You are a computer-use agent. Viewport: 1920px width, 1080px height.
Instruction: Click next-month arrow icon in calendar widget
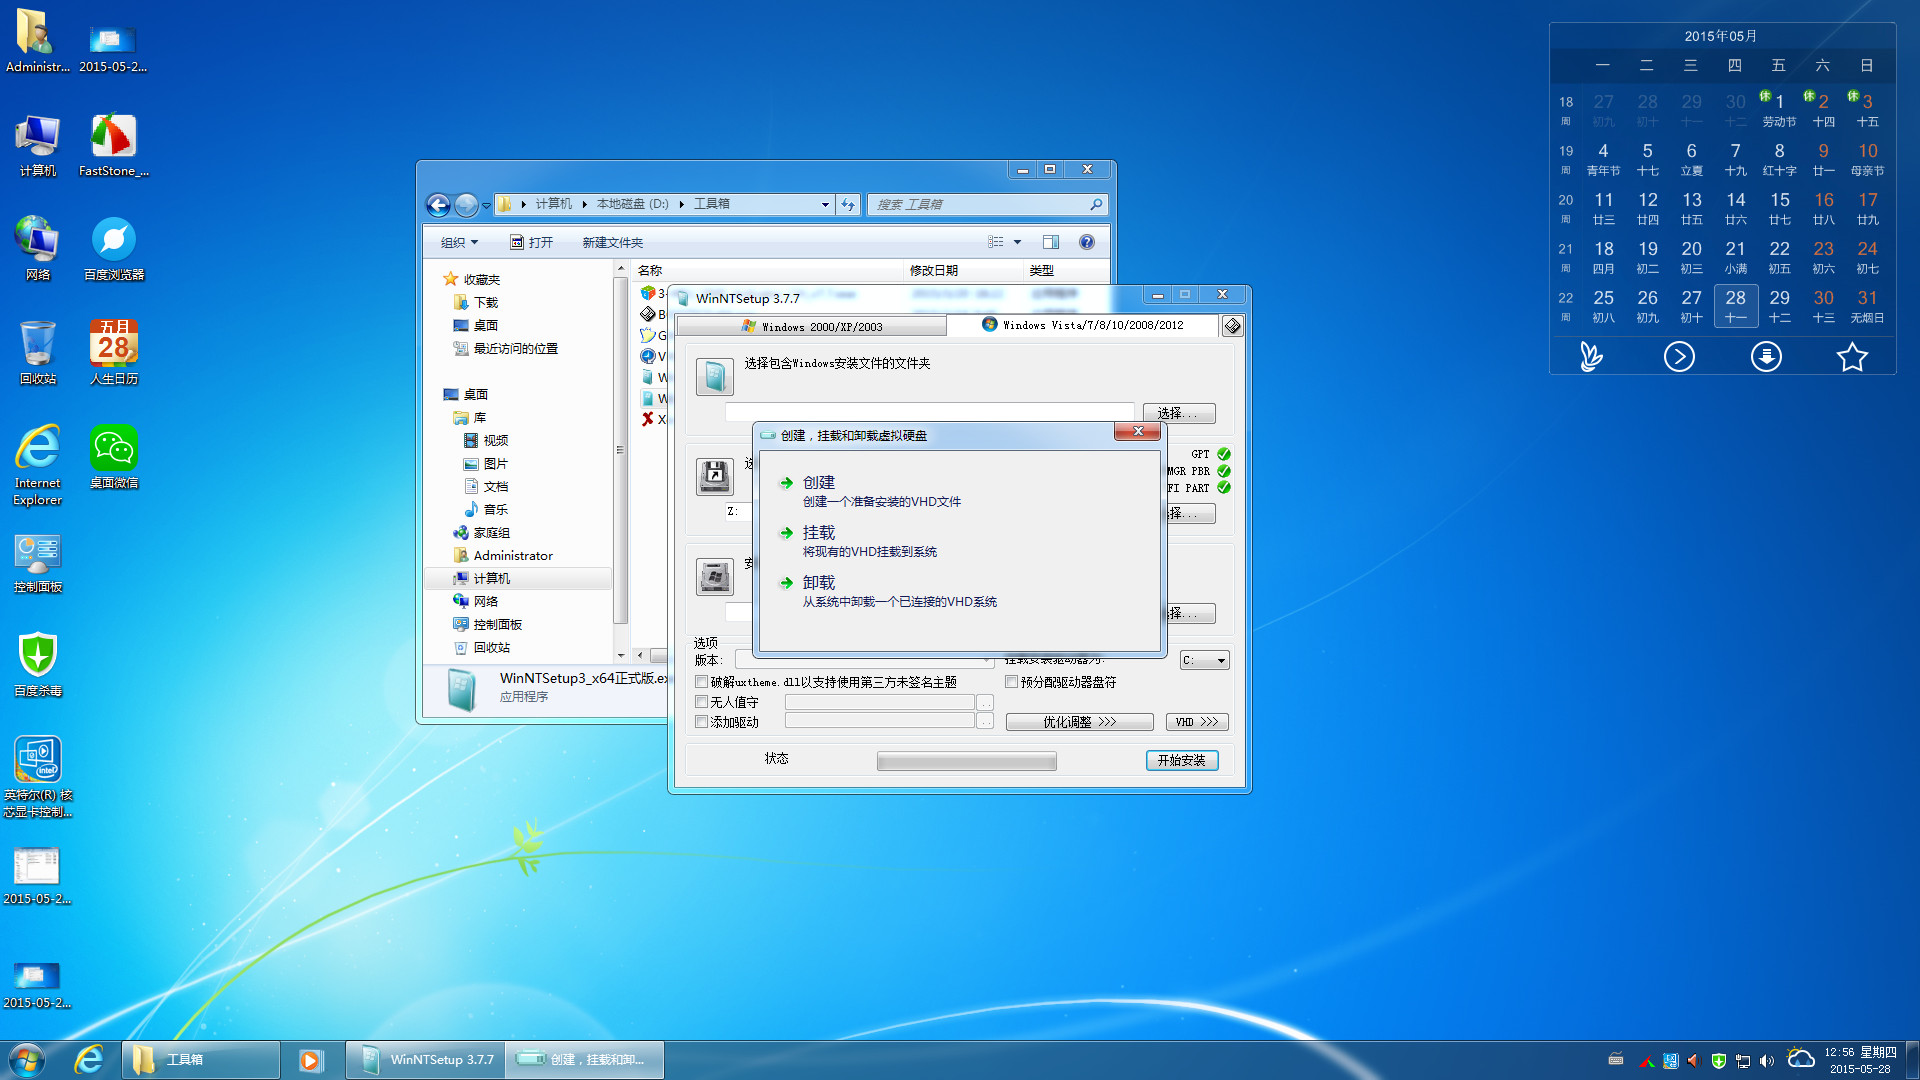(x=1679, y=356)
